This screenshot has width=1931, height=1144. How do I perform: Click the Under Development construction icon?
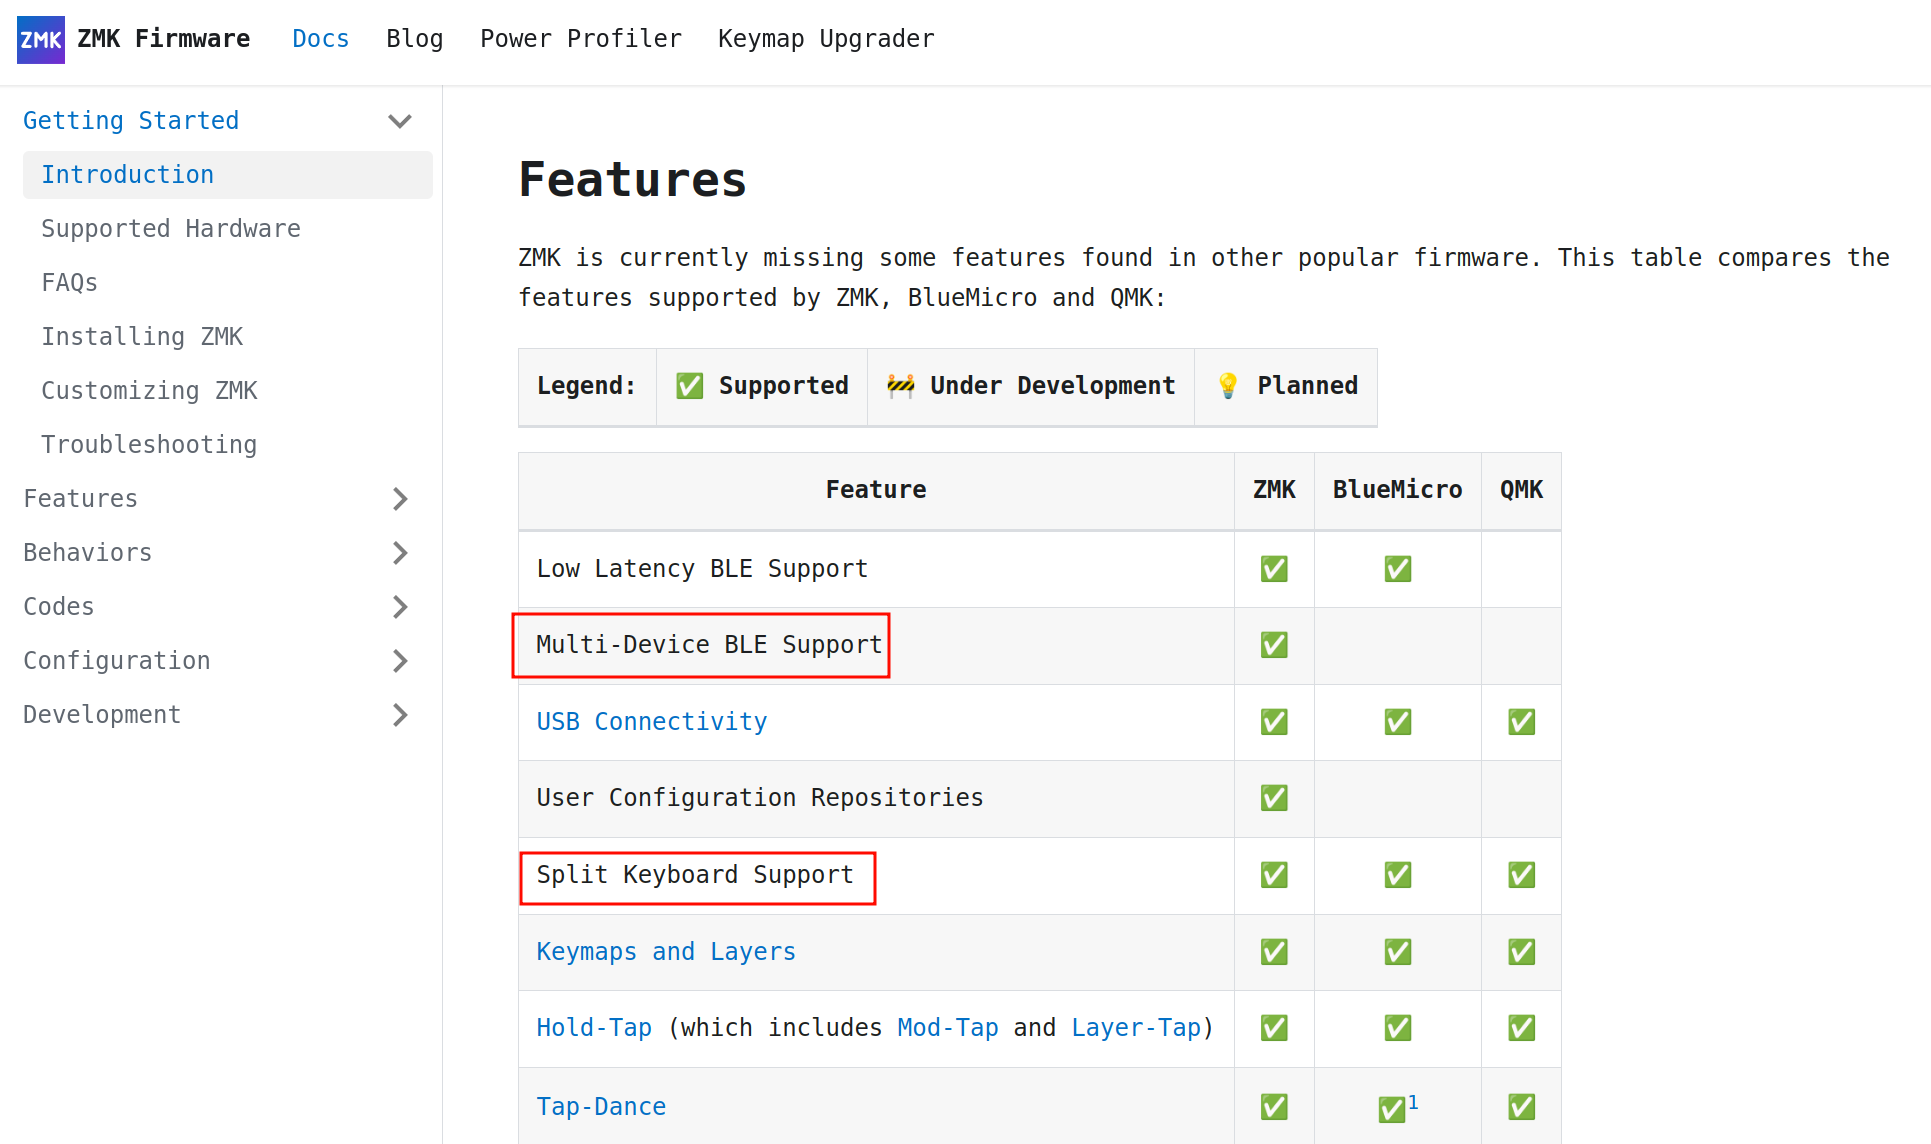point(900,386)
